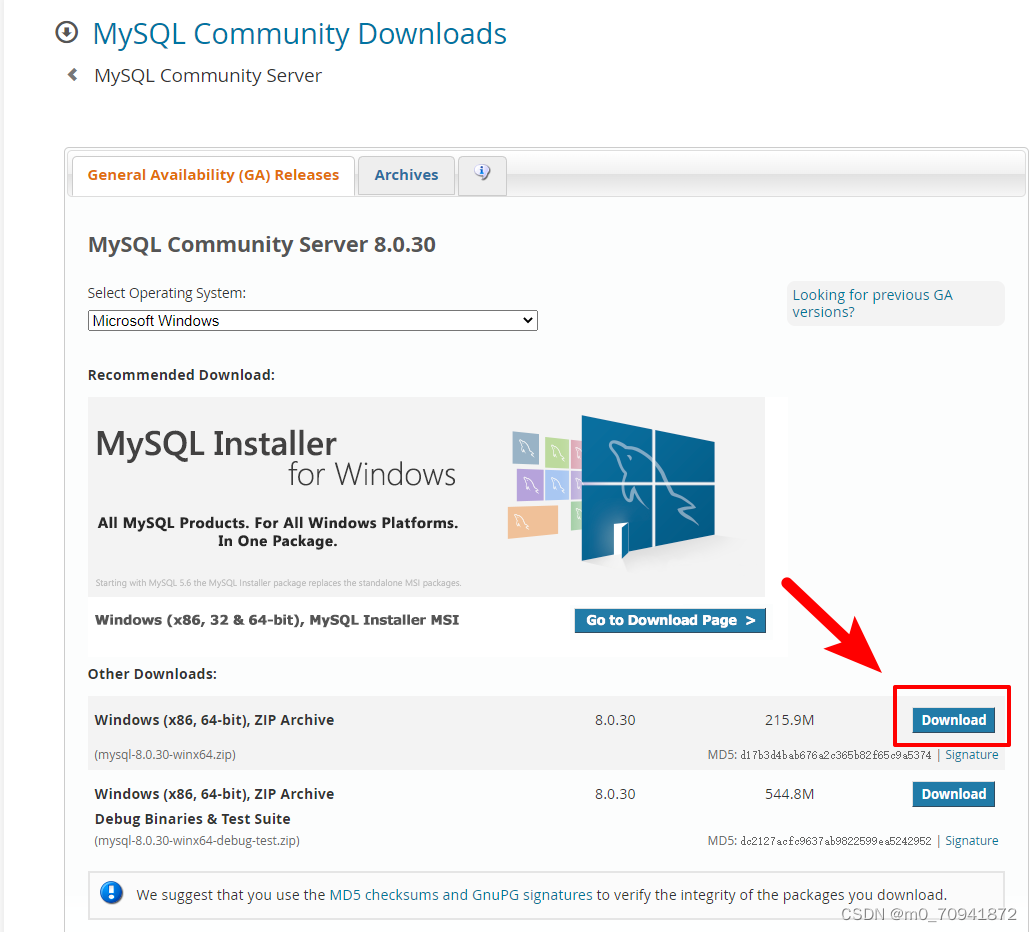Viewport: 1032px width, 932px height.
Task: Click the MySQL Installer for Windows banner
Action: (x=426, y=496)
